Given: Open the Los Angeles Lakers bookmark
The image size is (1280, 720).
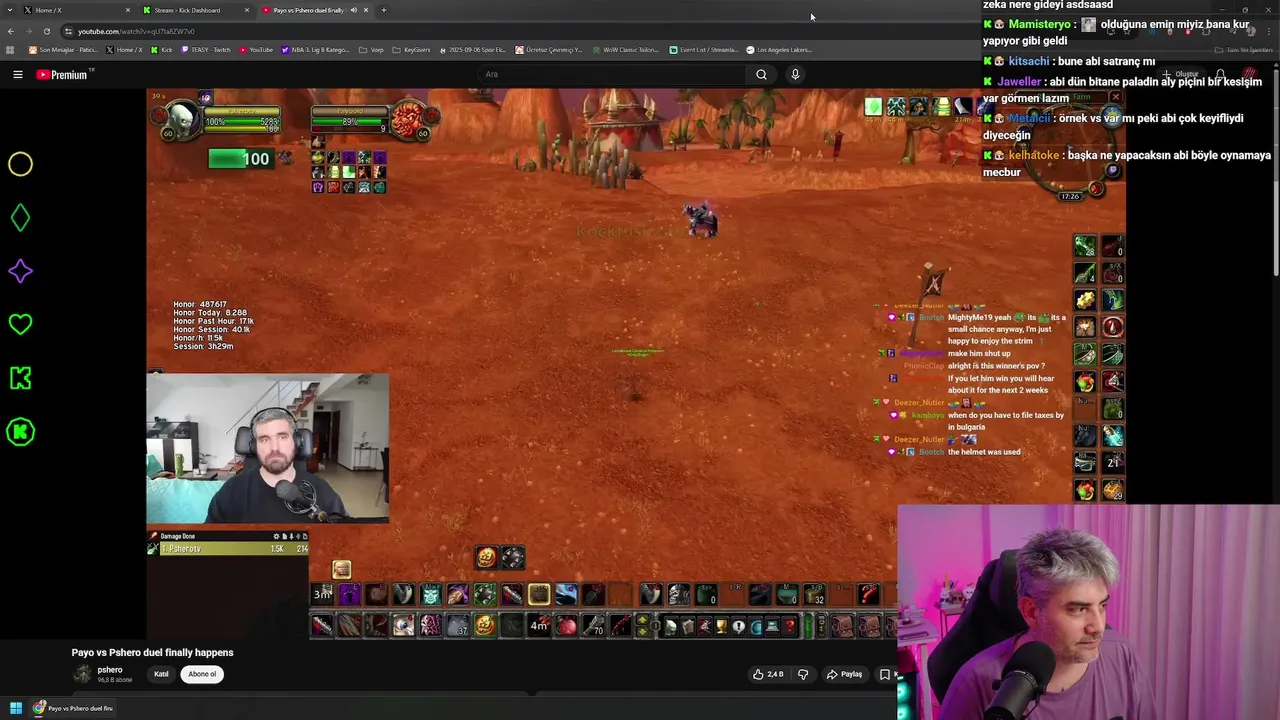Looking at the screenshot, I should 779,50.
